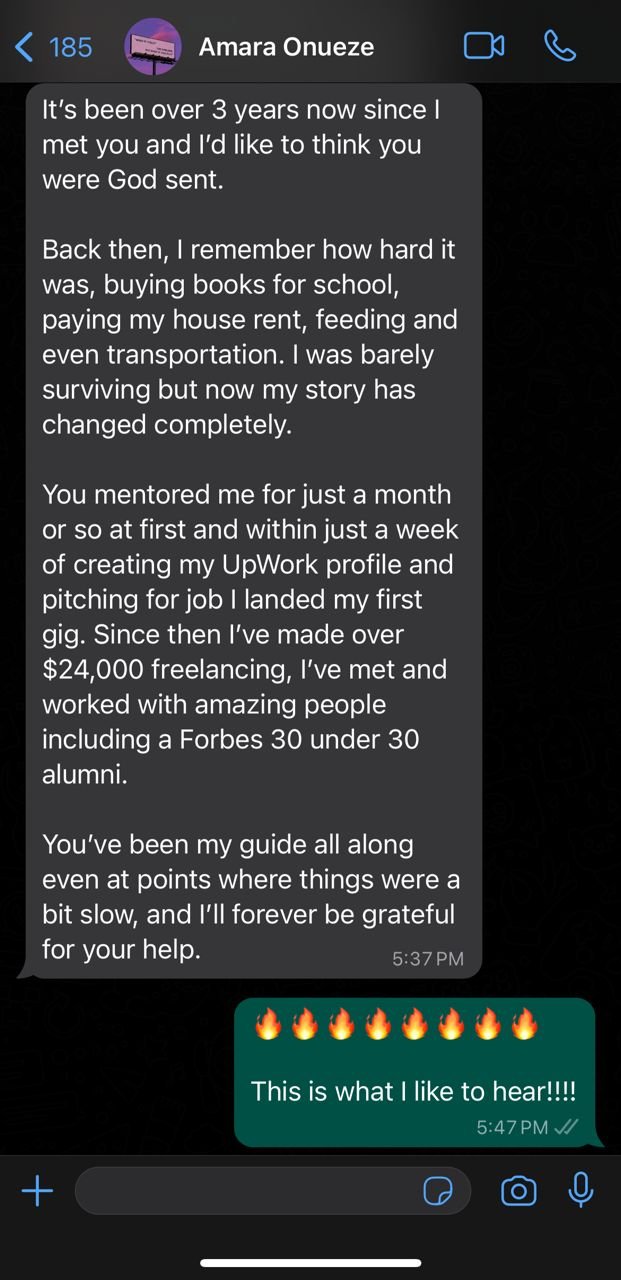Open the camera to snap a photo

coord(519,1191)
